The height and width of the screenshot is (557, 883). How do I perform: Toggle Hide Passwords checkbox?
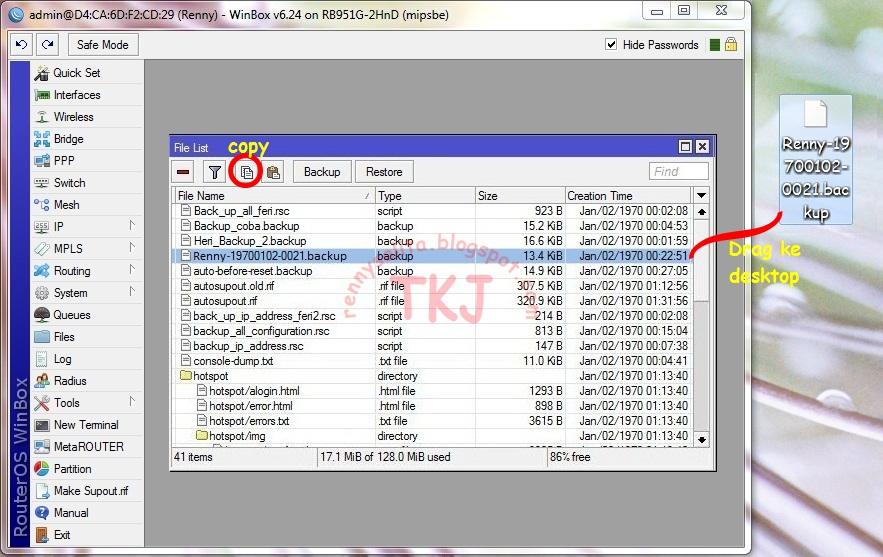(611, 44)
